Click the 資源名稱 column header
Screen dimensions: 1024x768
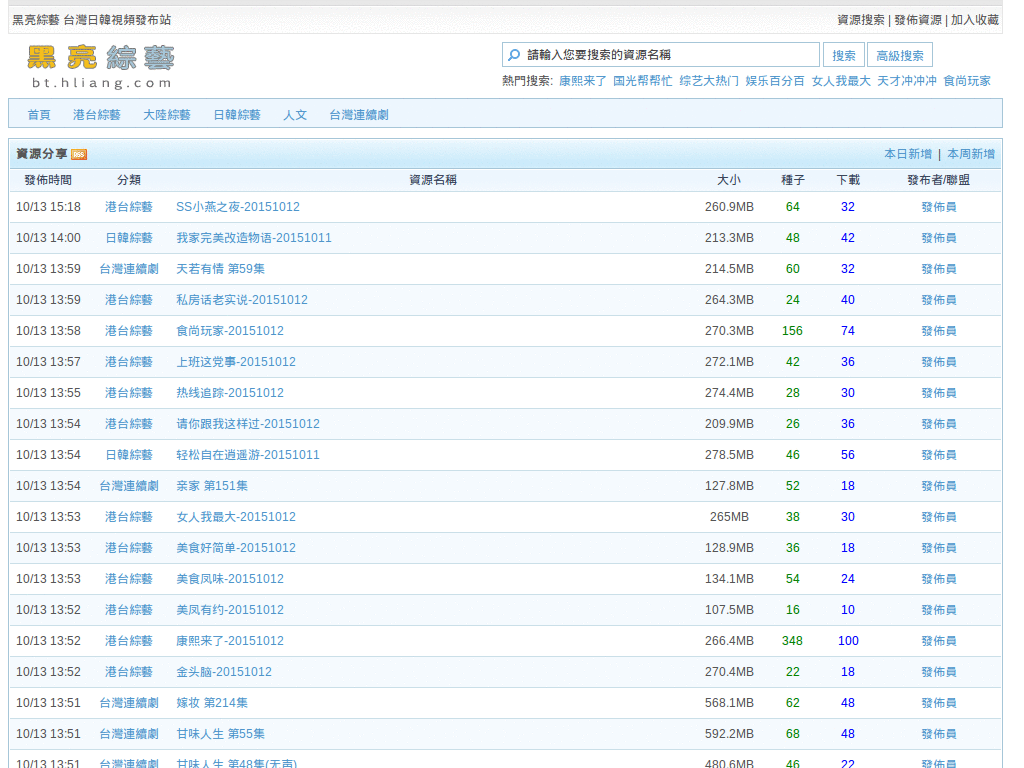pyautogui.click(x=432, y=180)
